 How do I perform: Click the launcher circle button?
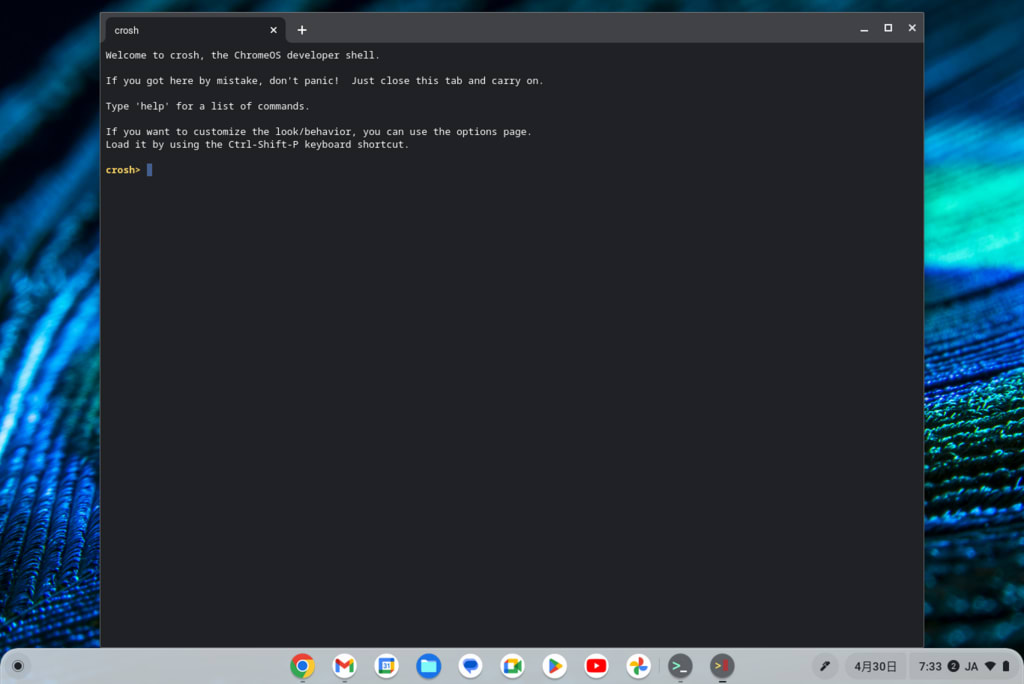tap(18, 666)
